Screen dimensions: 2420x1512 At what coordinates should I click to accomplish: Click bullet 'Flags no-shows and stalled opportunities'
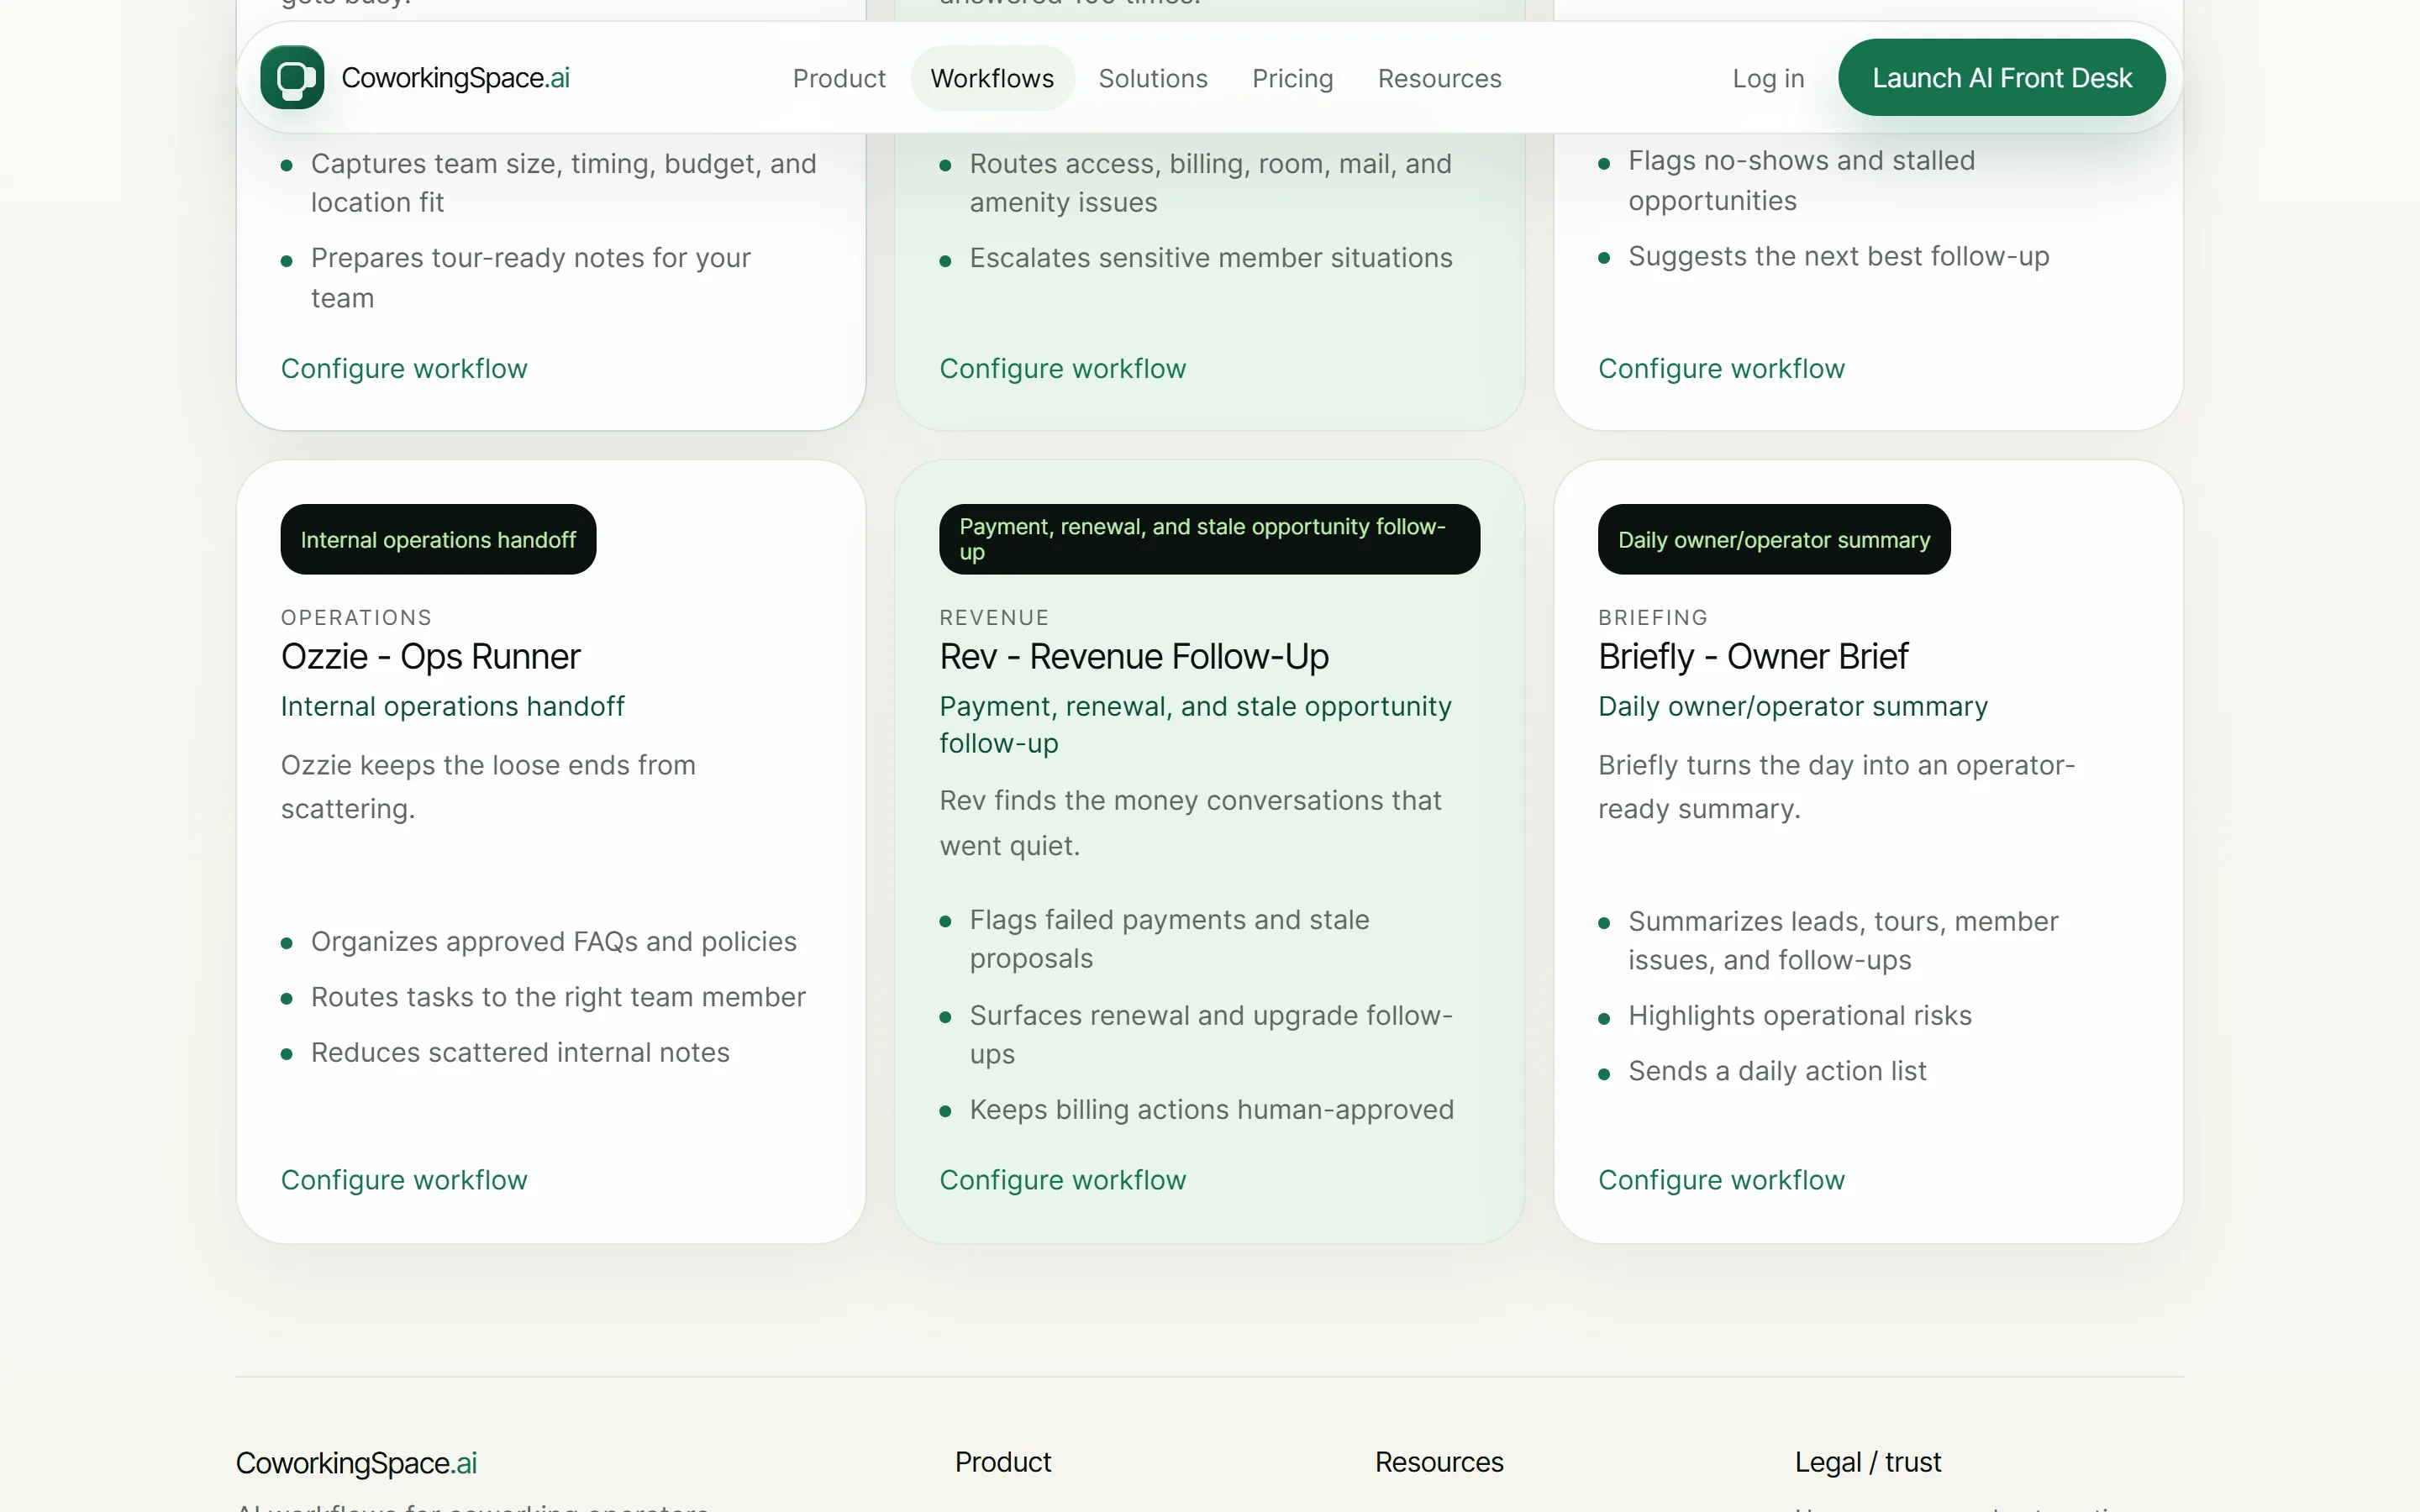(1801, 181)
